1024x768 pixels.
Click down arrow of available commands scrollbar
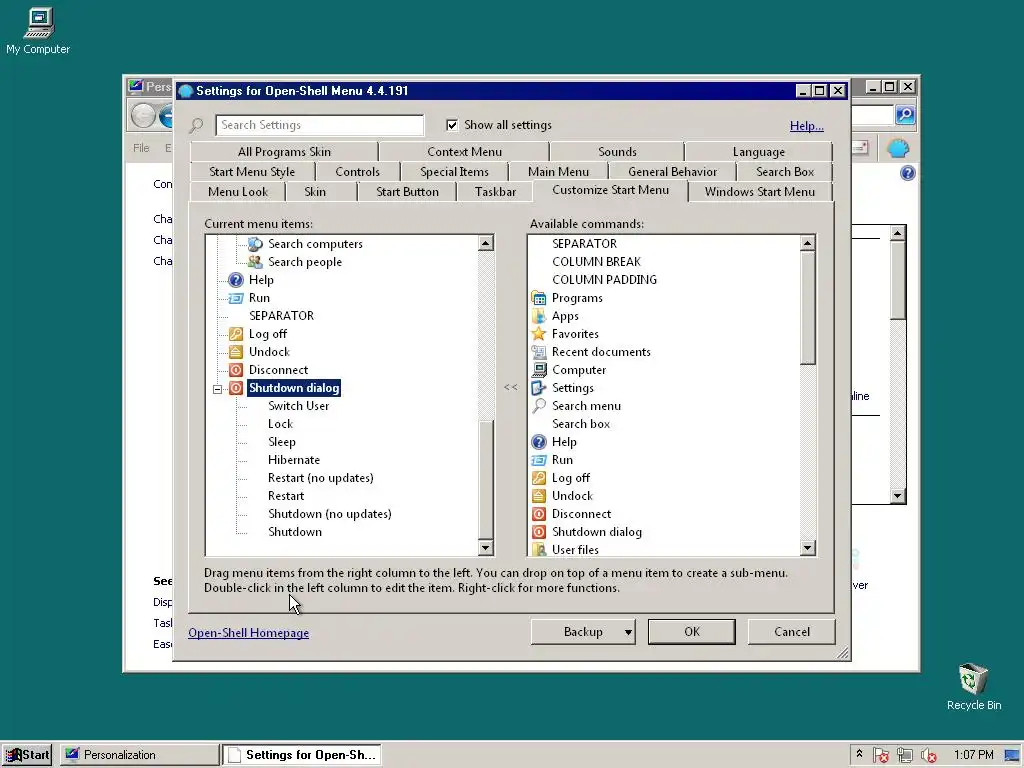click(807, 547)
